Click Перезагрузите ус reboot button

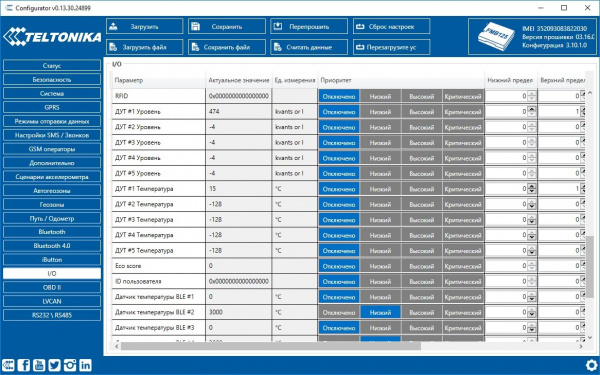point(391,47)
